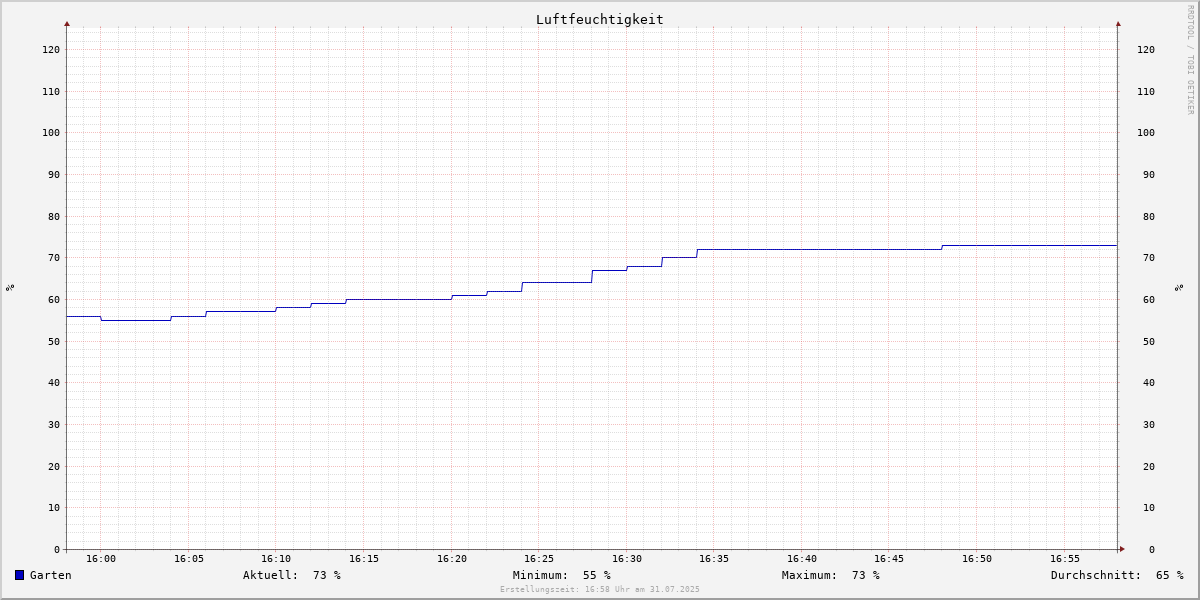Select the Garten legend label

coord(51,575)
